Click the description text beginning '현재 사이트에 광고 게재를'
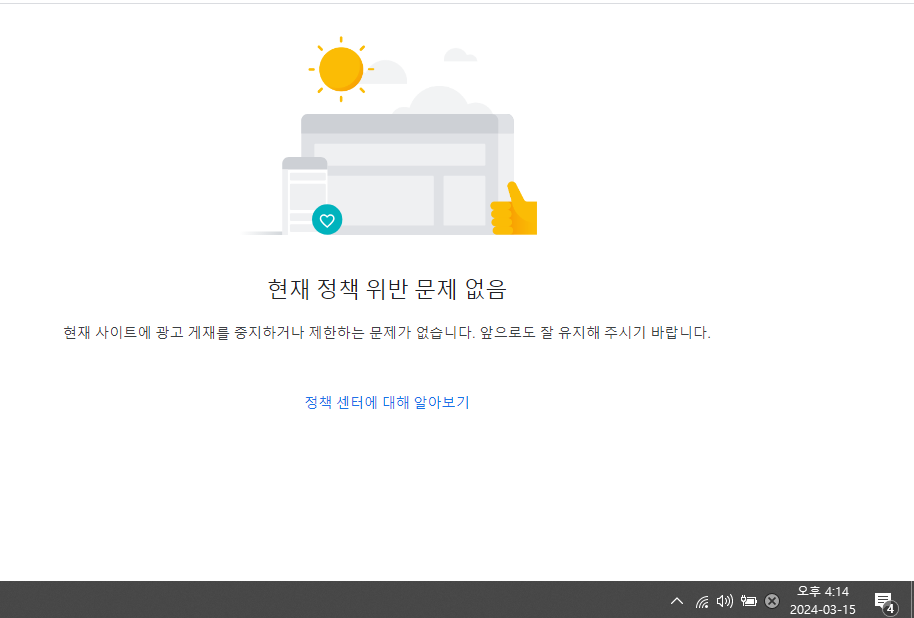914x618 pixels. pos(387,332)
